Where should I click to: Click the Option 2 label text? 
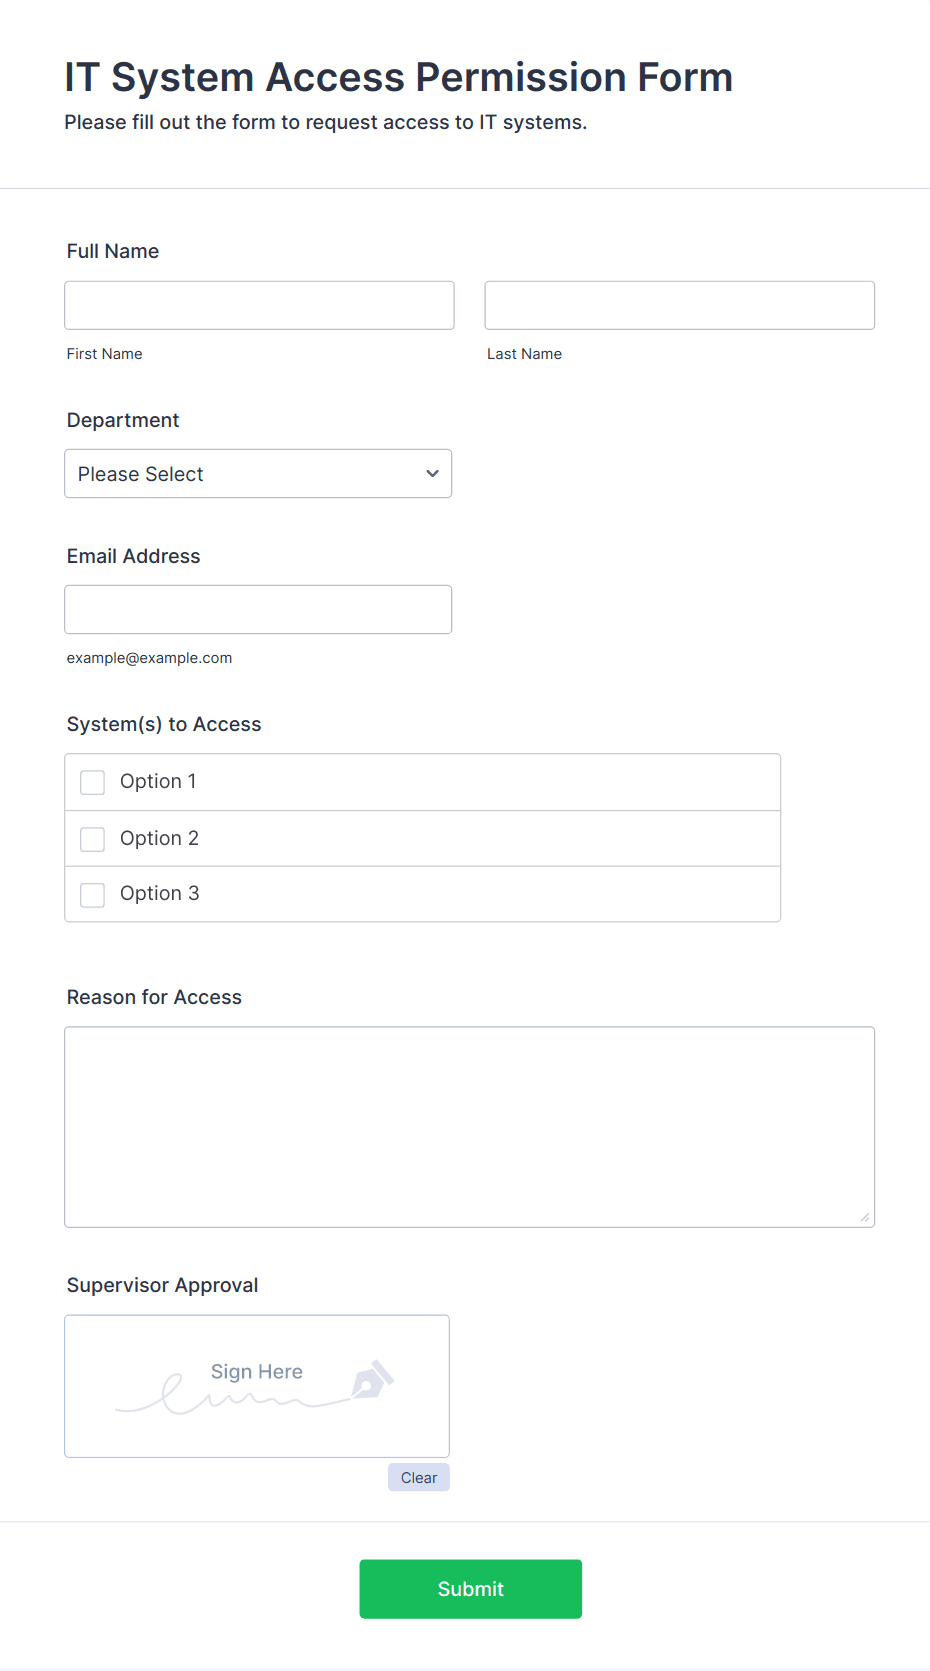pyautogui.click(x=159, y=838)
